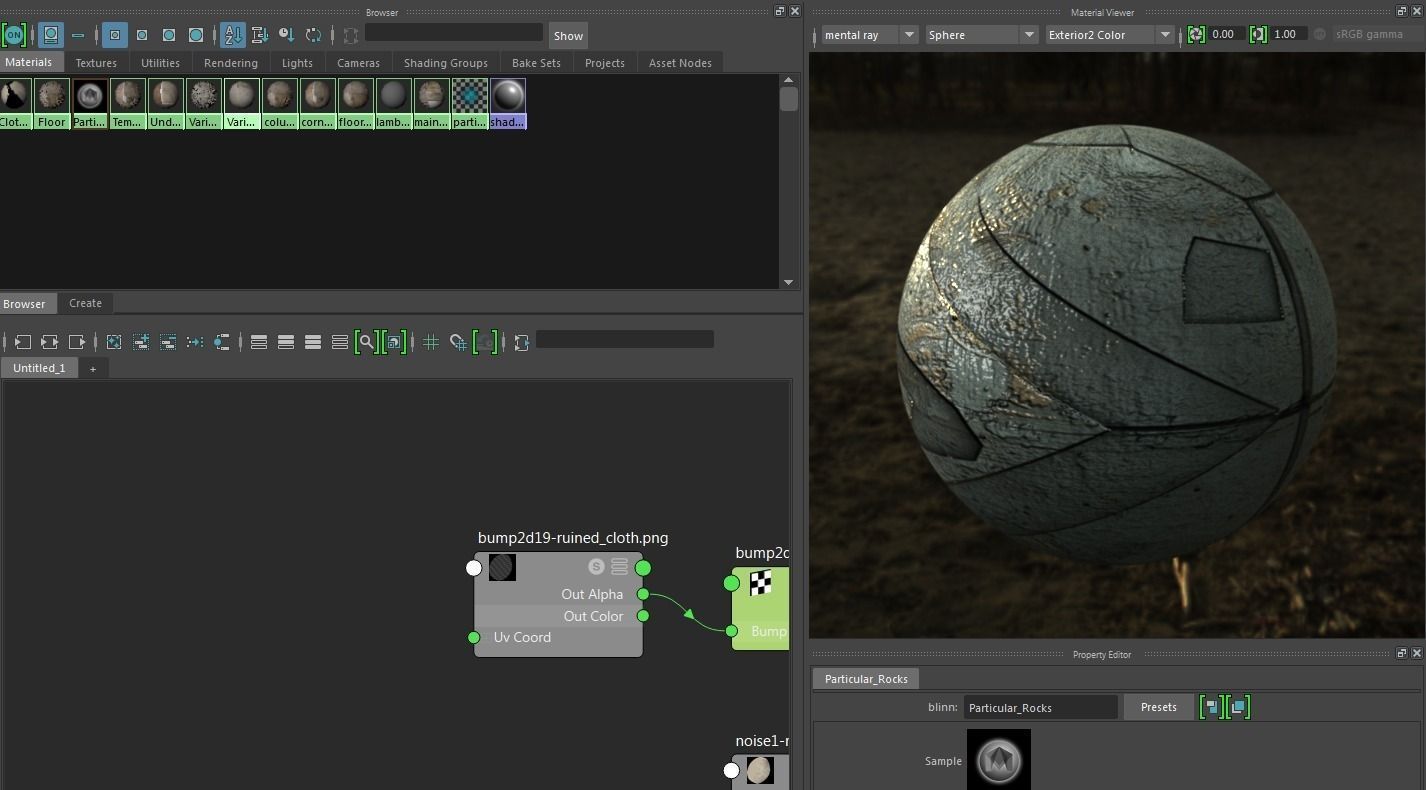Switch to the Create tab

85,303
